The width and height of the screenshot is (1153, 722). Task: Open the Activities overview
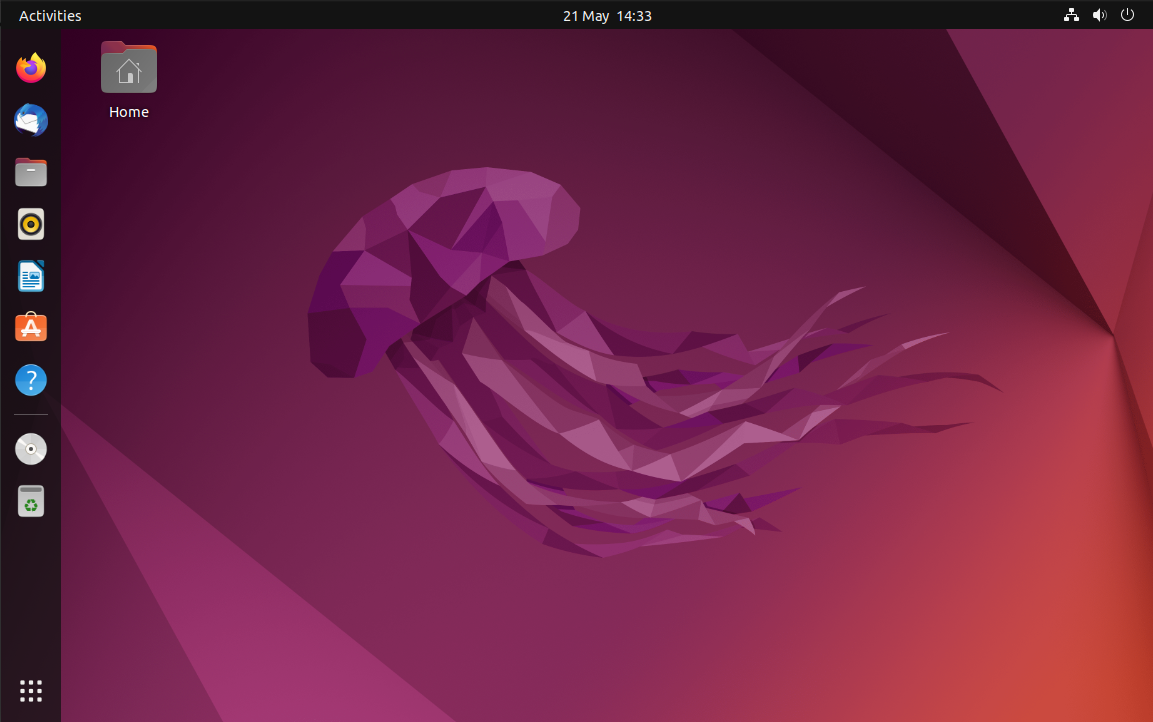tap(50, 15)
